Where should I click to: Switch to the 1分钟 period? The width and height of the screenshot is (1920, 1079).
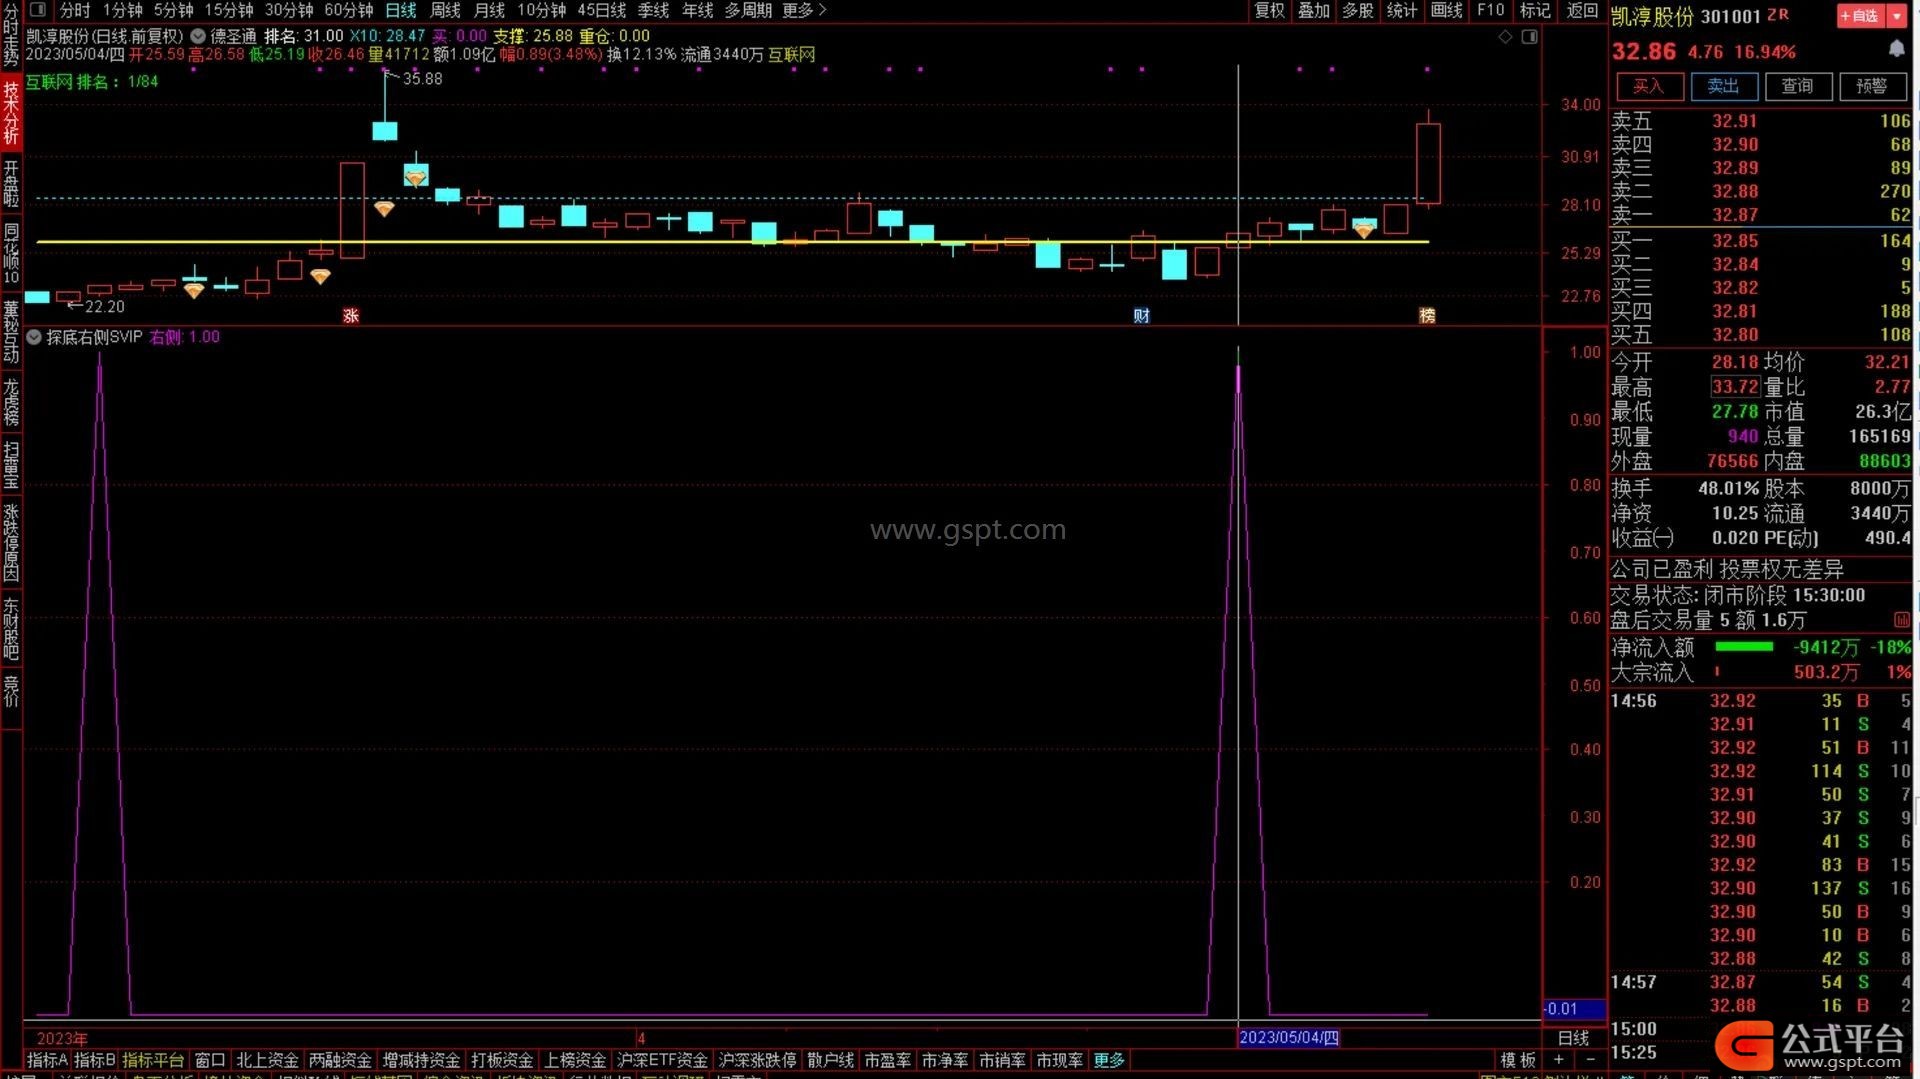122,10
